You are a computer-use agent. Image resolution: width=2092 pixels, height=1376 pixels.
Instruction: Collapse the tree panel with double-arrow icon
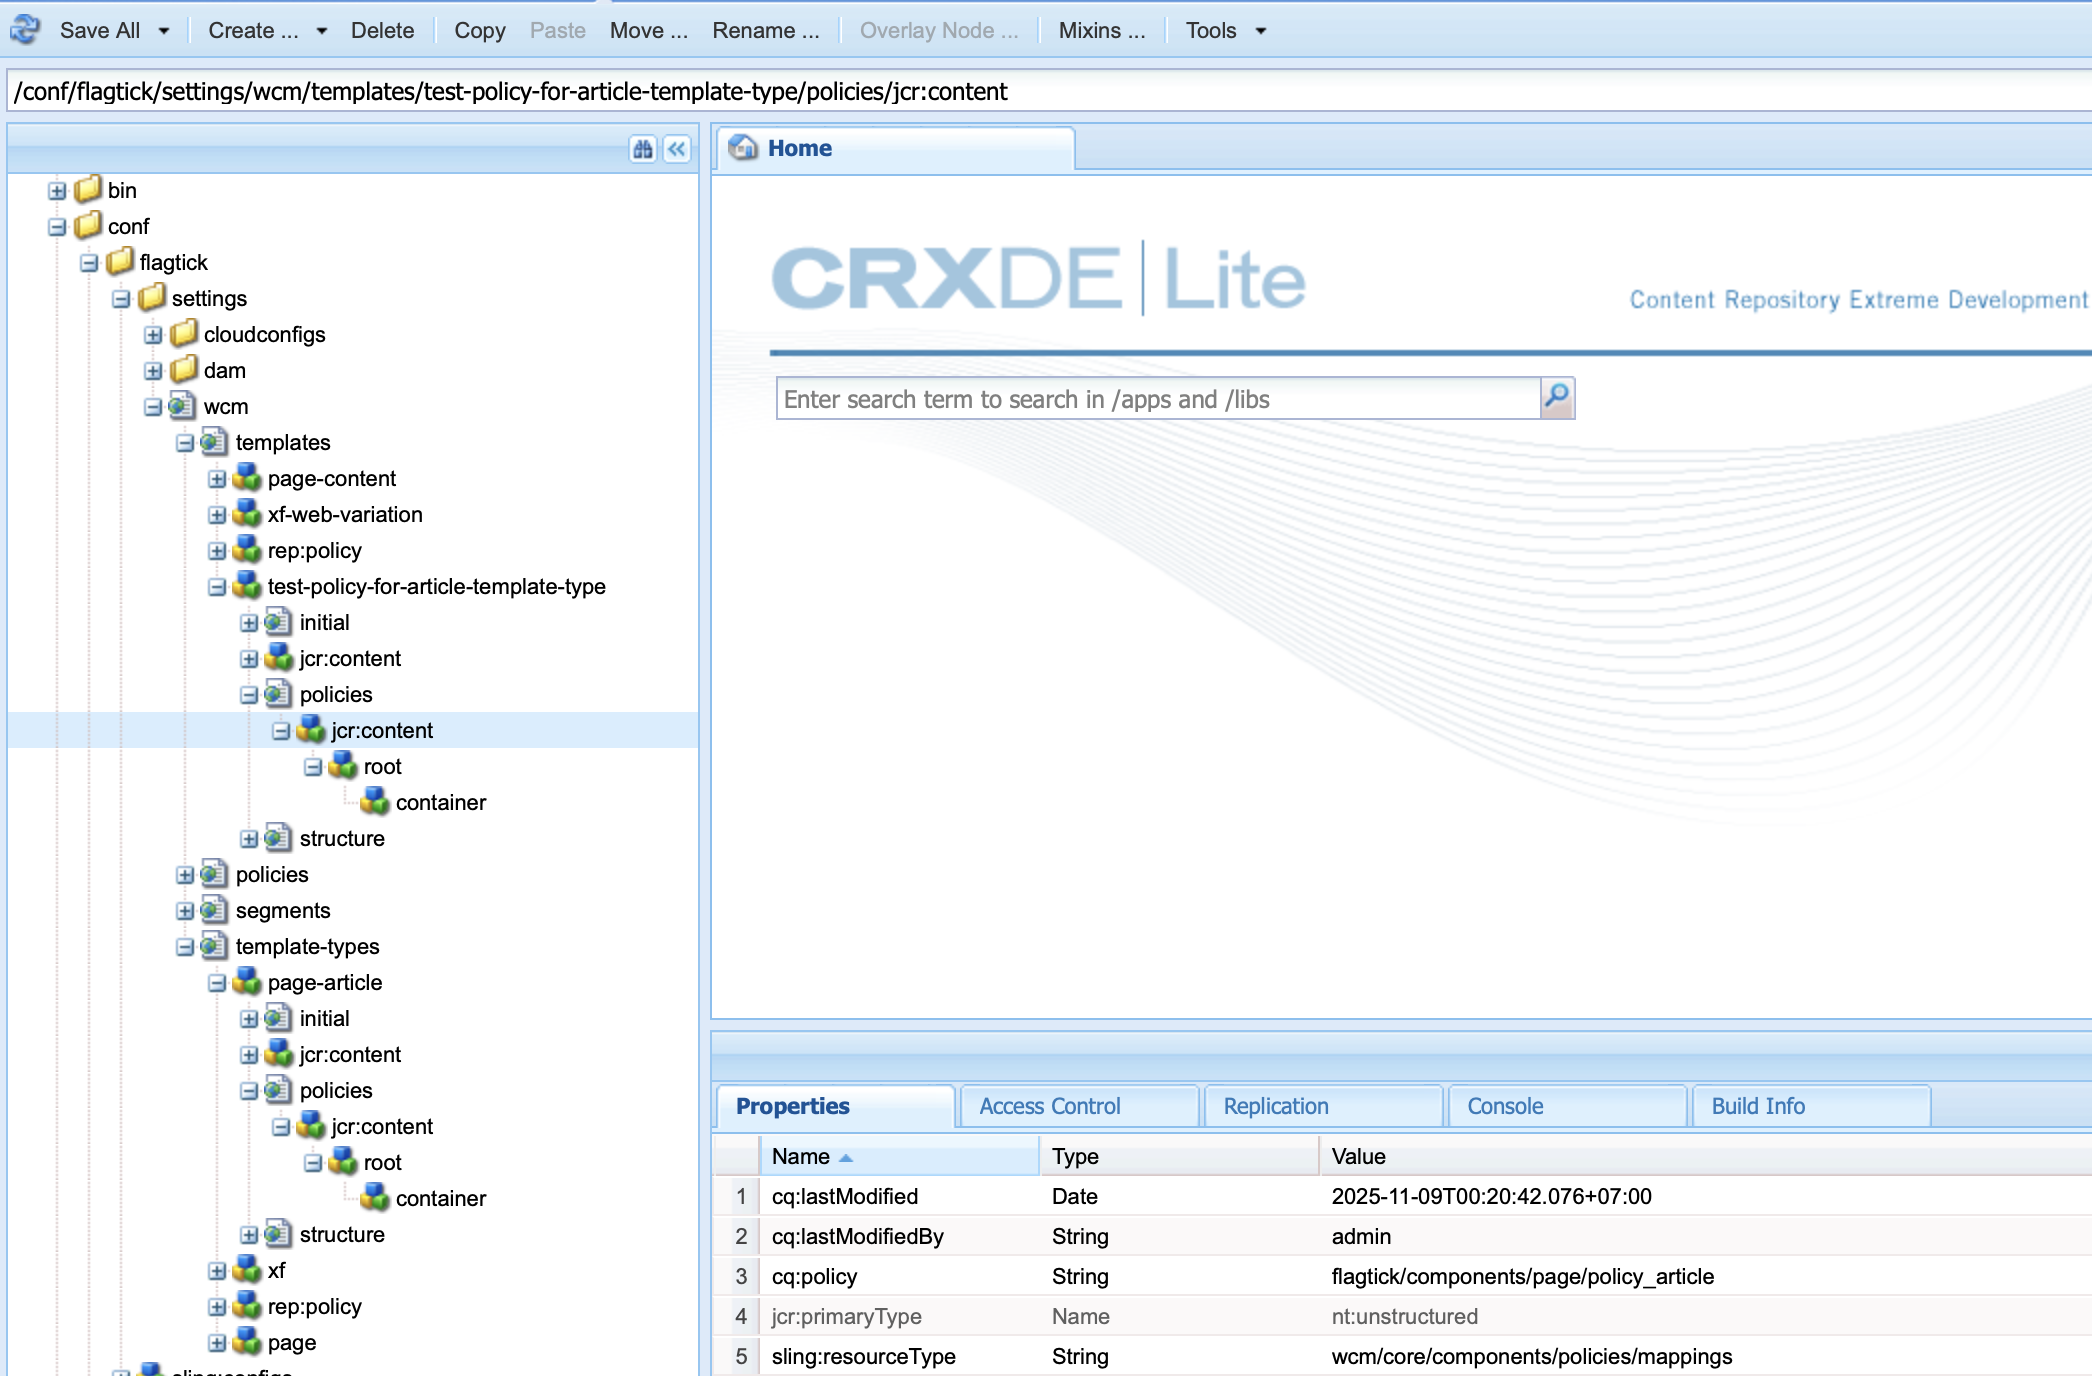tap(677, 149)
